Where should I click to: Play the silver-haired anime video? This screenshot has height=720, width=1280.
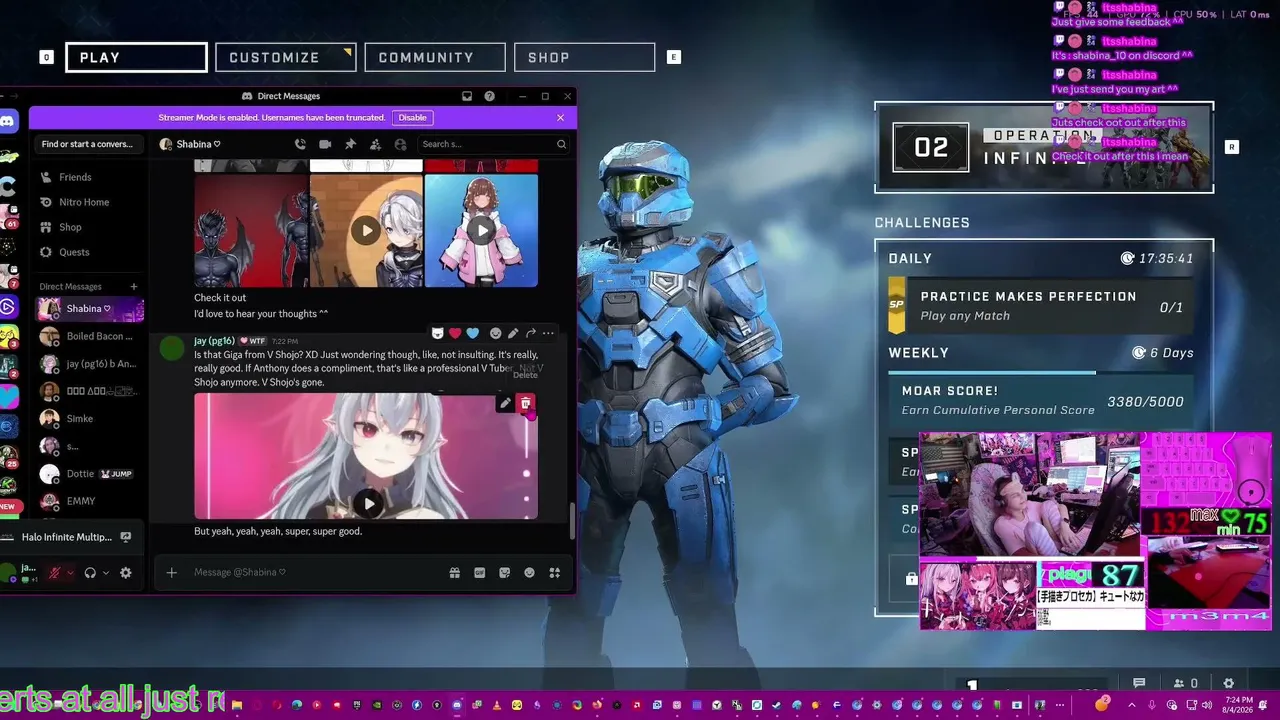[367, 231]
